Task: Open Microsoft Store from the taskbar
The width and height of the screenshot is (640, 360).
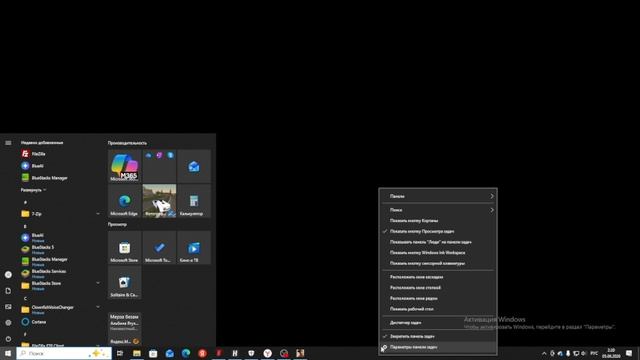Action: [x=153, y=353]
